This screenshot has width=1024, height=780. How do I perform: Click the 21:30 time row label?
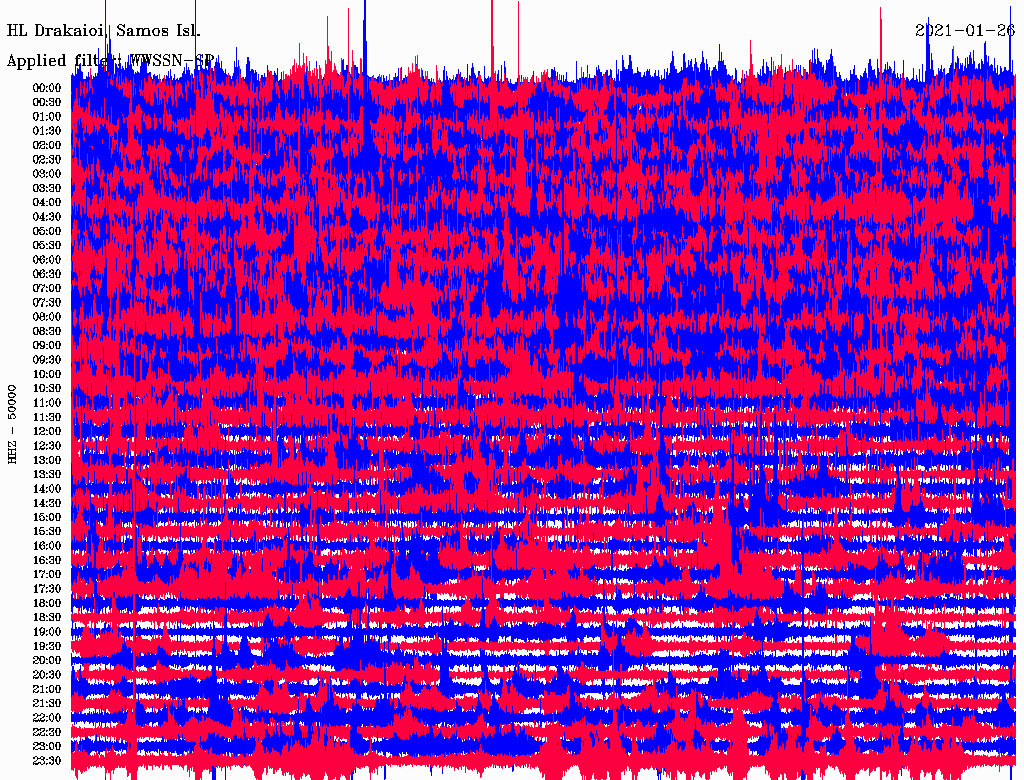[47, 703]
